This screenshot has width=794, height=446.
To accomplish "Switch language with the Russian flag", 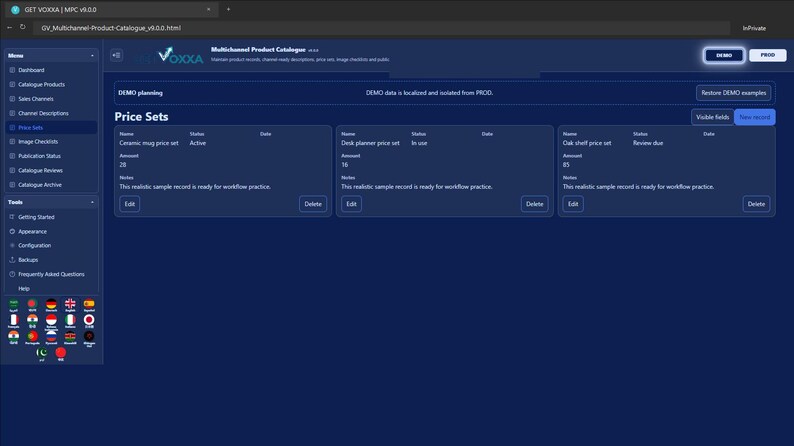I will point(51,337).
